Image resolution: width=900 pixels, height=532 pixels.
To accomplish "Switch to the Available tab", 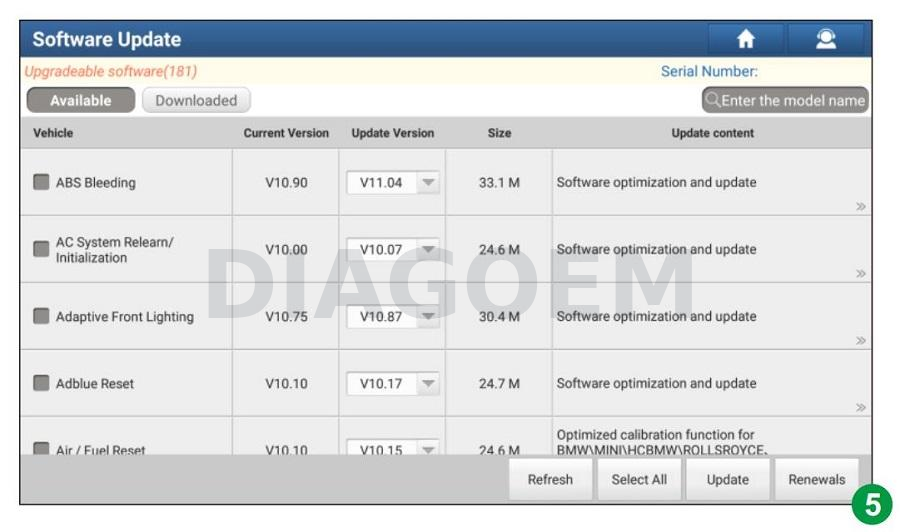I will 81,100.
